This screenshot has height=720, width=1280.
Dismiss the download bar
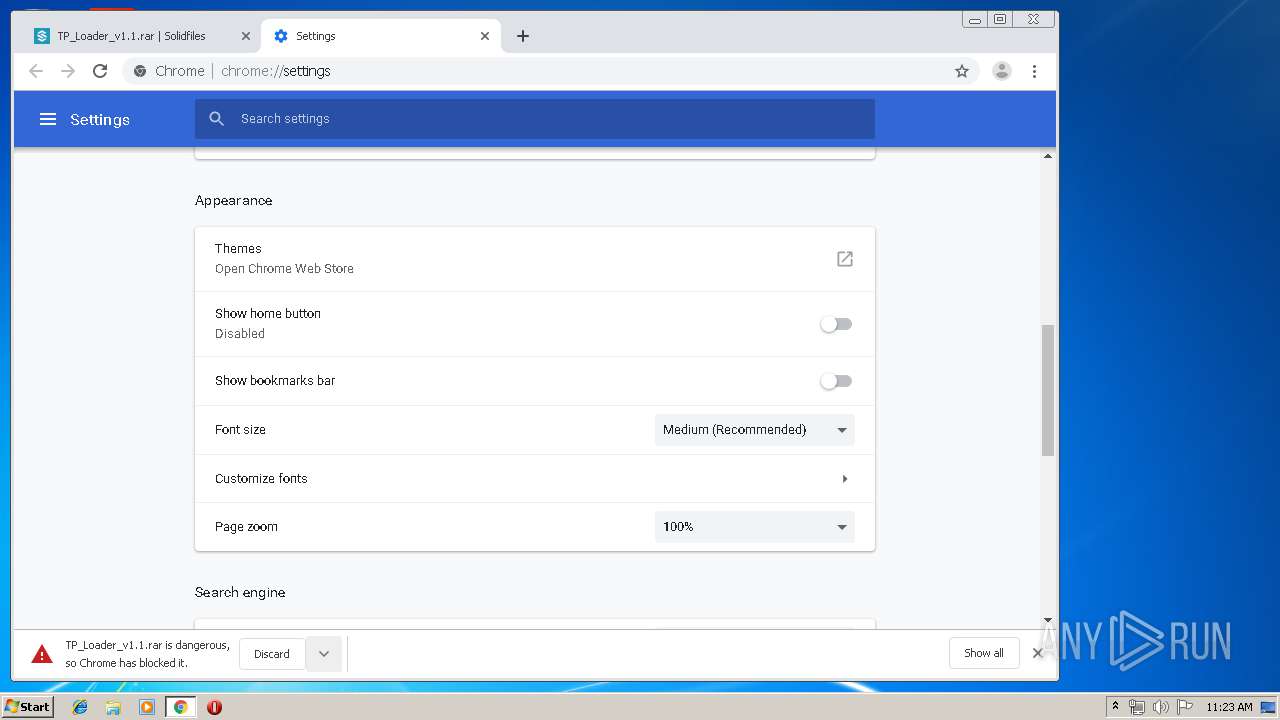tap(1037, 653)
